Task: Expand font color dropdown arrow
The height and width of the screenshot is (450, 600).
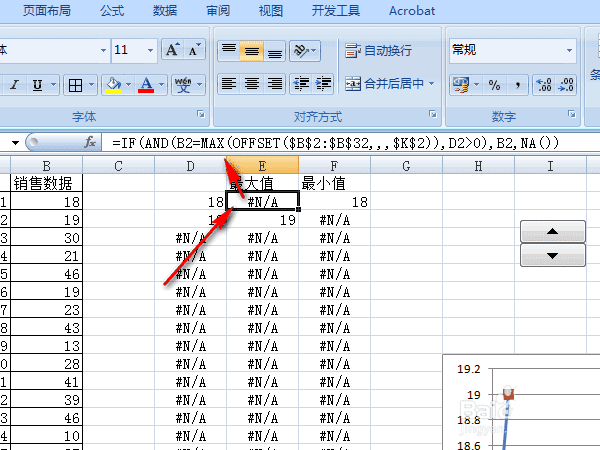Action: pos(161,85)
